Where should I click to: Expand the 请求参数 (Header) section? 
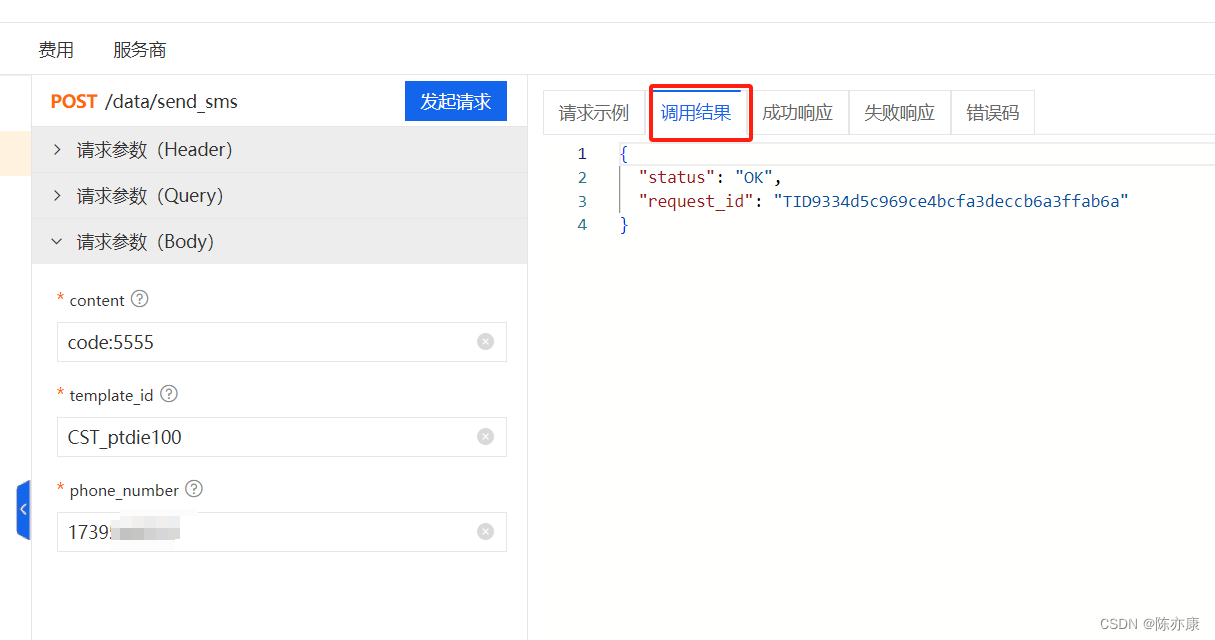coord(279,150)
